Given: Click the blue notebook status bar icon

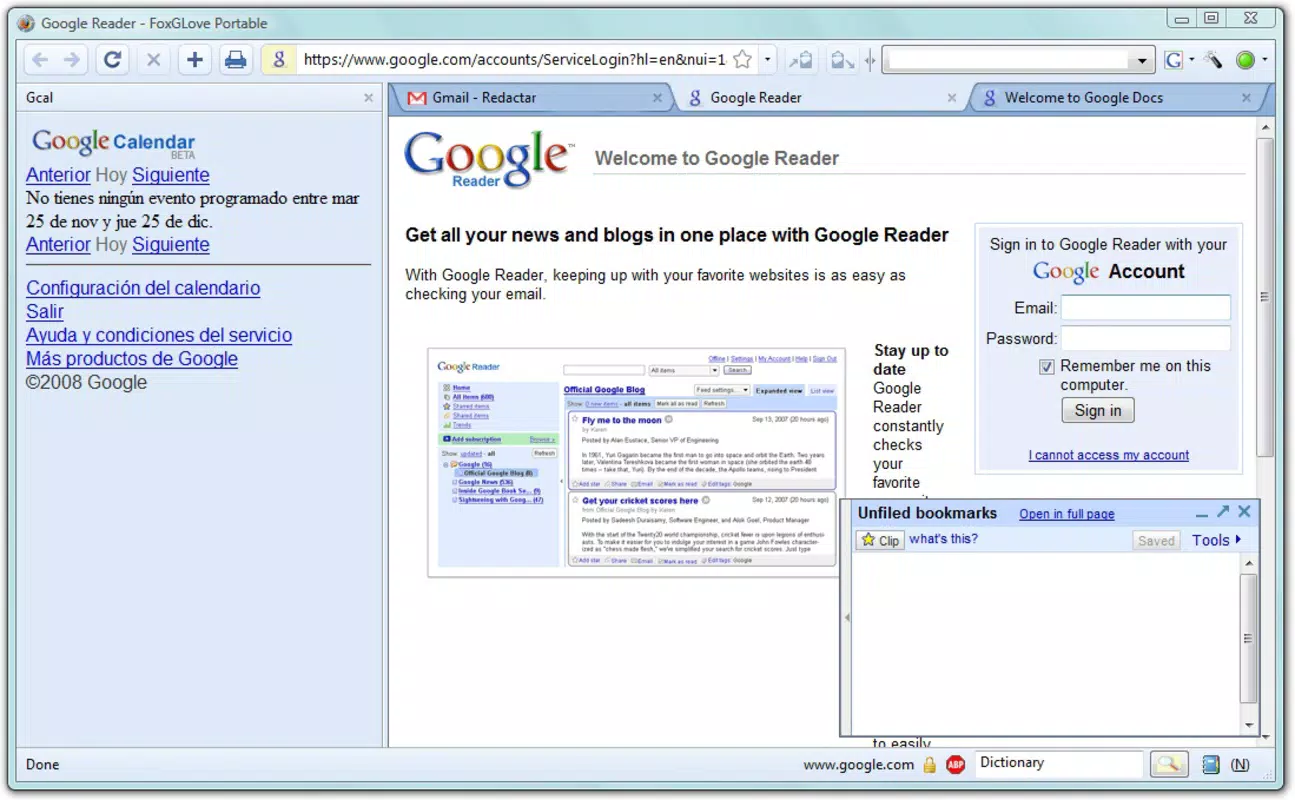Looking at the screenshot, I should [1210, 765].
